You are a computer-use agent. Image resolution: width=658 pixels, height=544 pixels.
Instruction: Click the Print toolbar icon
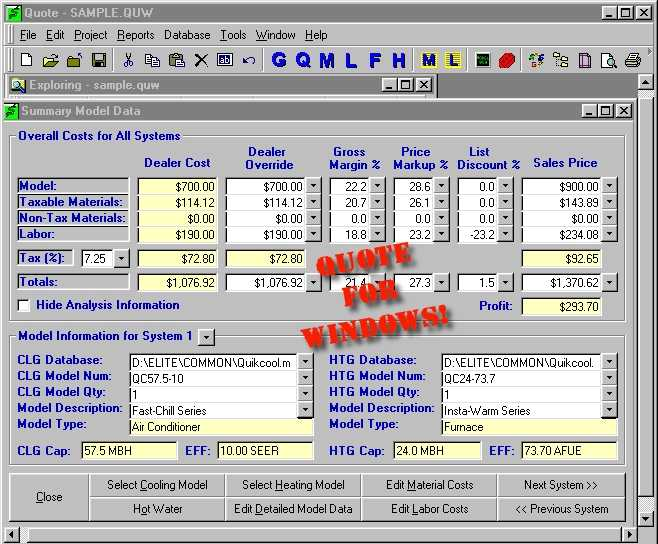pyautogui.click(x=632, y=60)
